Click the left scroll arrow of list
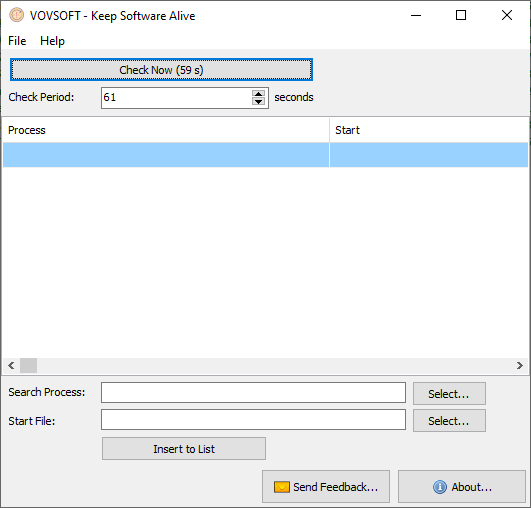Image resolution: width=531 pixels, height=508 pixels. tap(11, 365)
